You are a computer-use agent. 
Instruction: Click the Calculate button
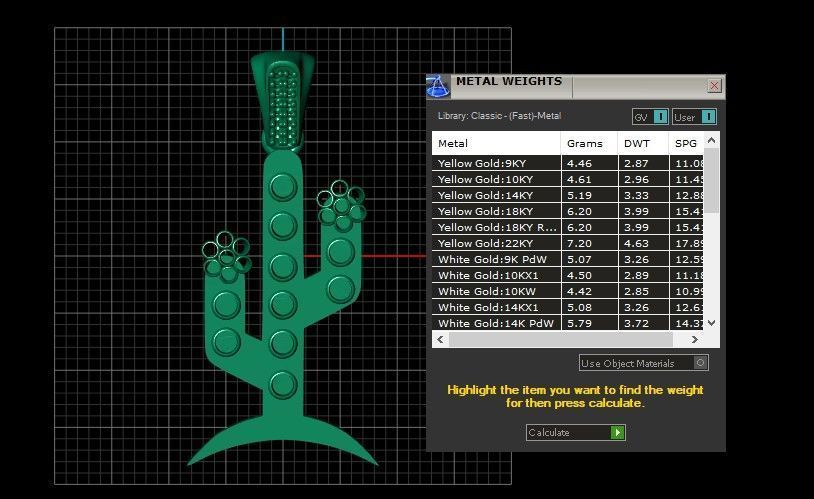pos(576,432)
